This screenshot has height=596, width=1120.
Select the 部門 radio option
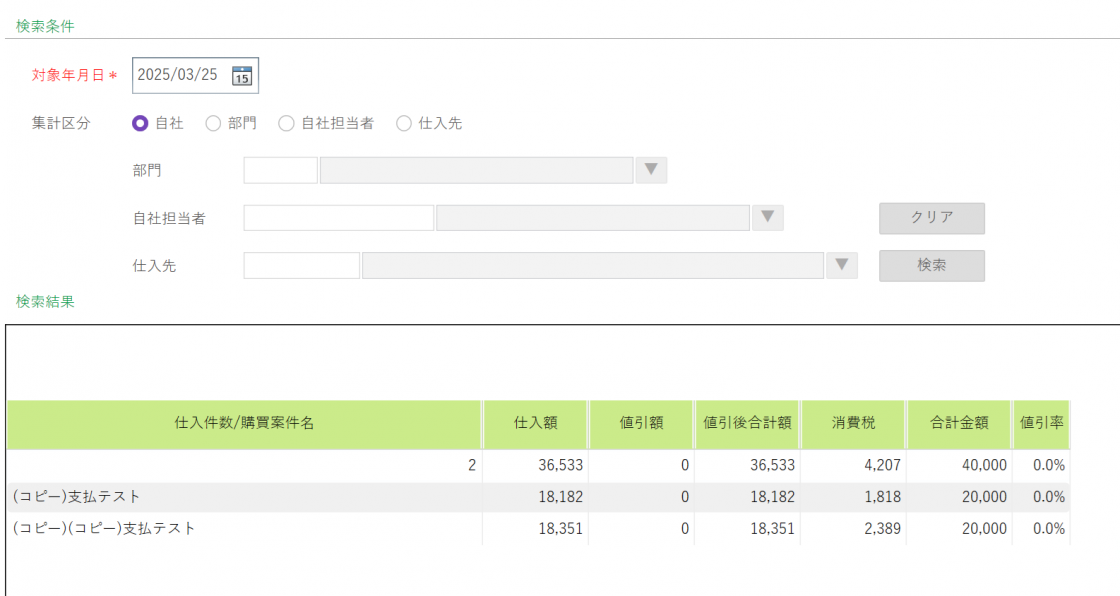[213, 124]
